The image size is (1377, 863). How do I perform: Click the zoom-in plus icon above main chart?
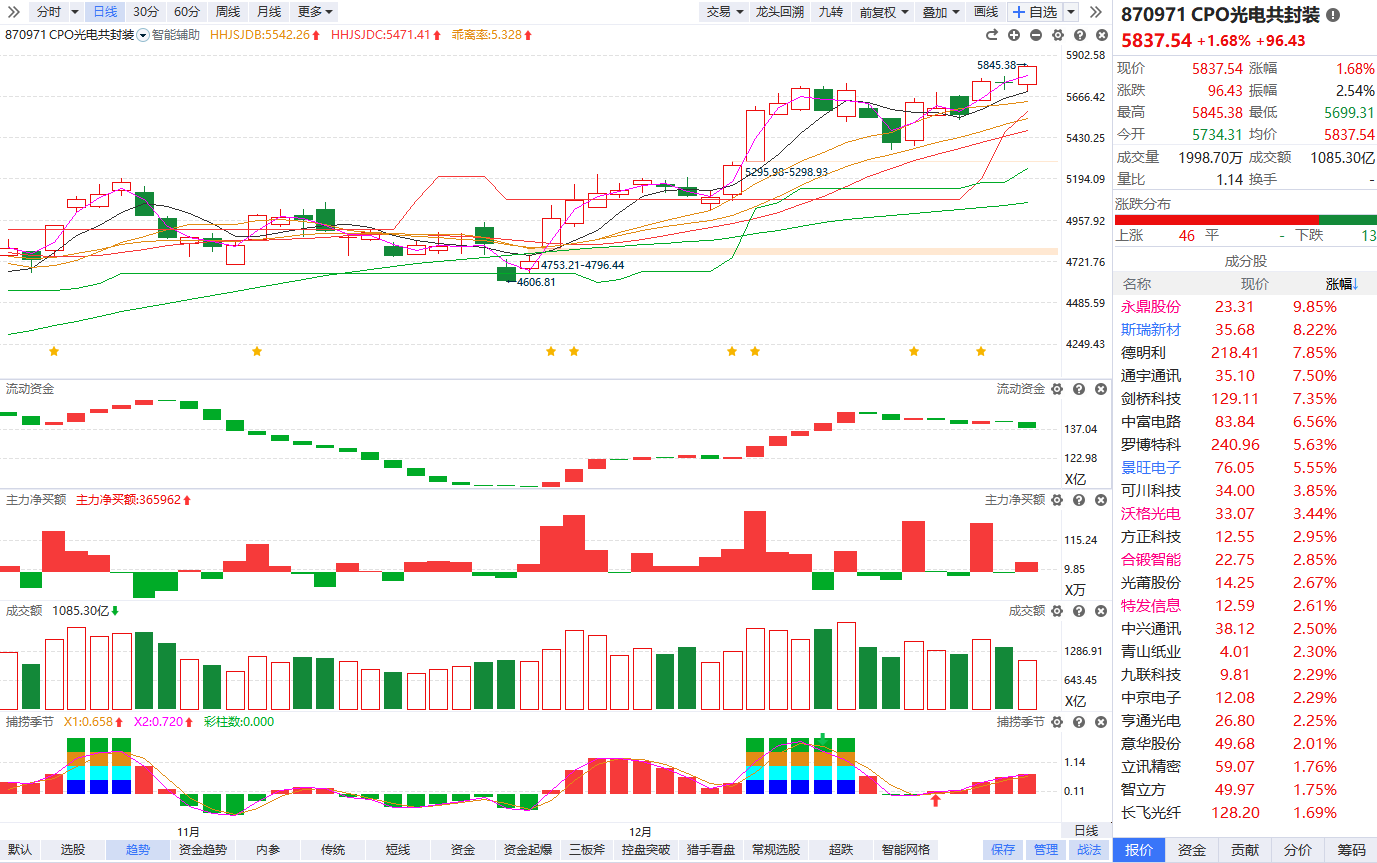pyautogui.click(x=1013, y=35)
